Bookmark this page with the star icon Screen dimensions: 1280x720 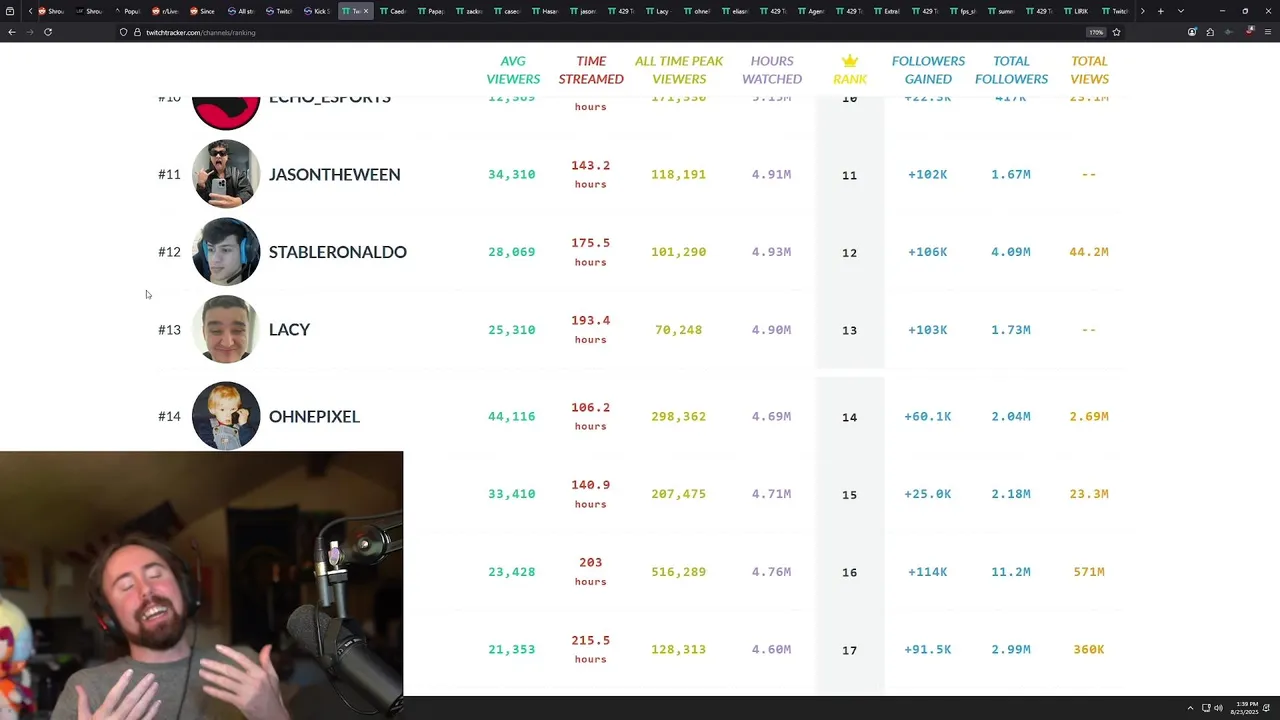[x=1116, y=32]
